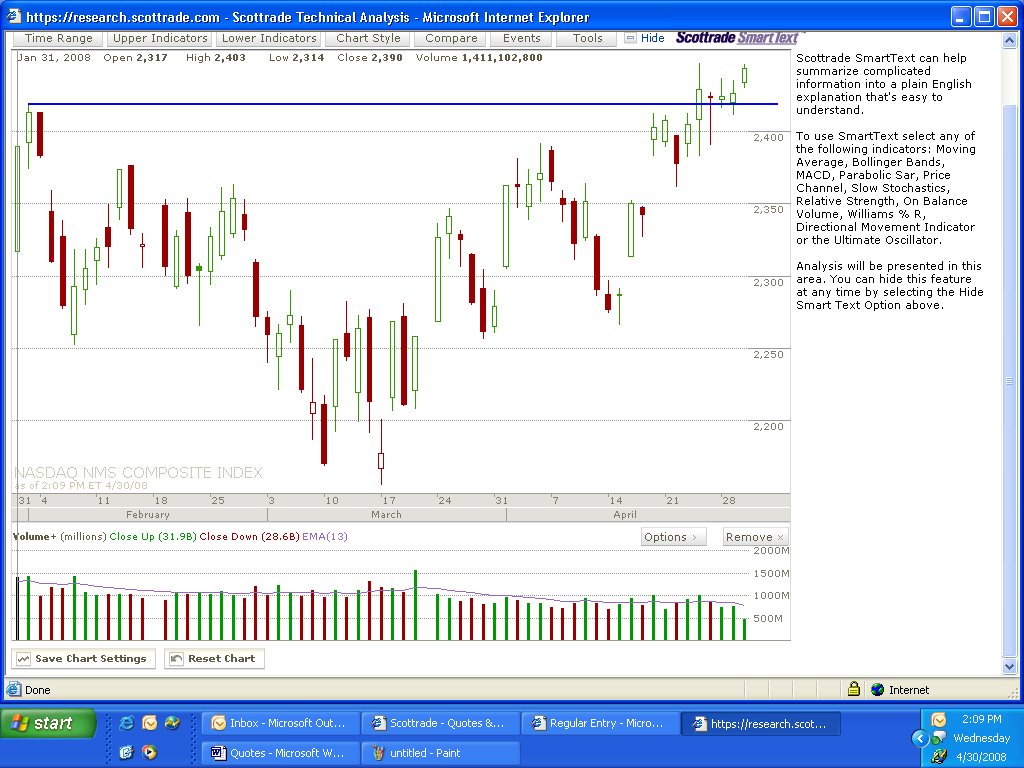Screen dimensions: 1024x768
Task: Click the March month label on axis
Action: [387, 515]
